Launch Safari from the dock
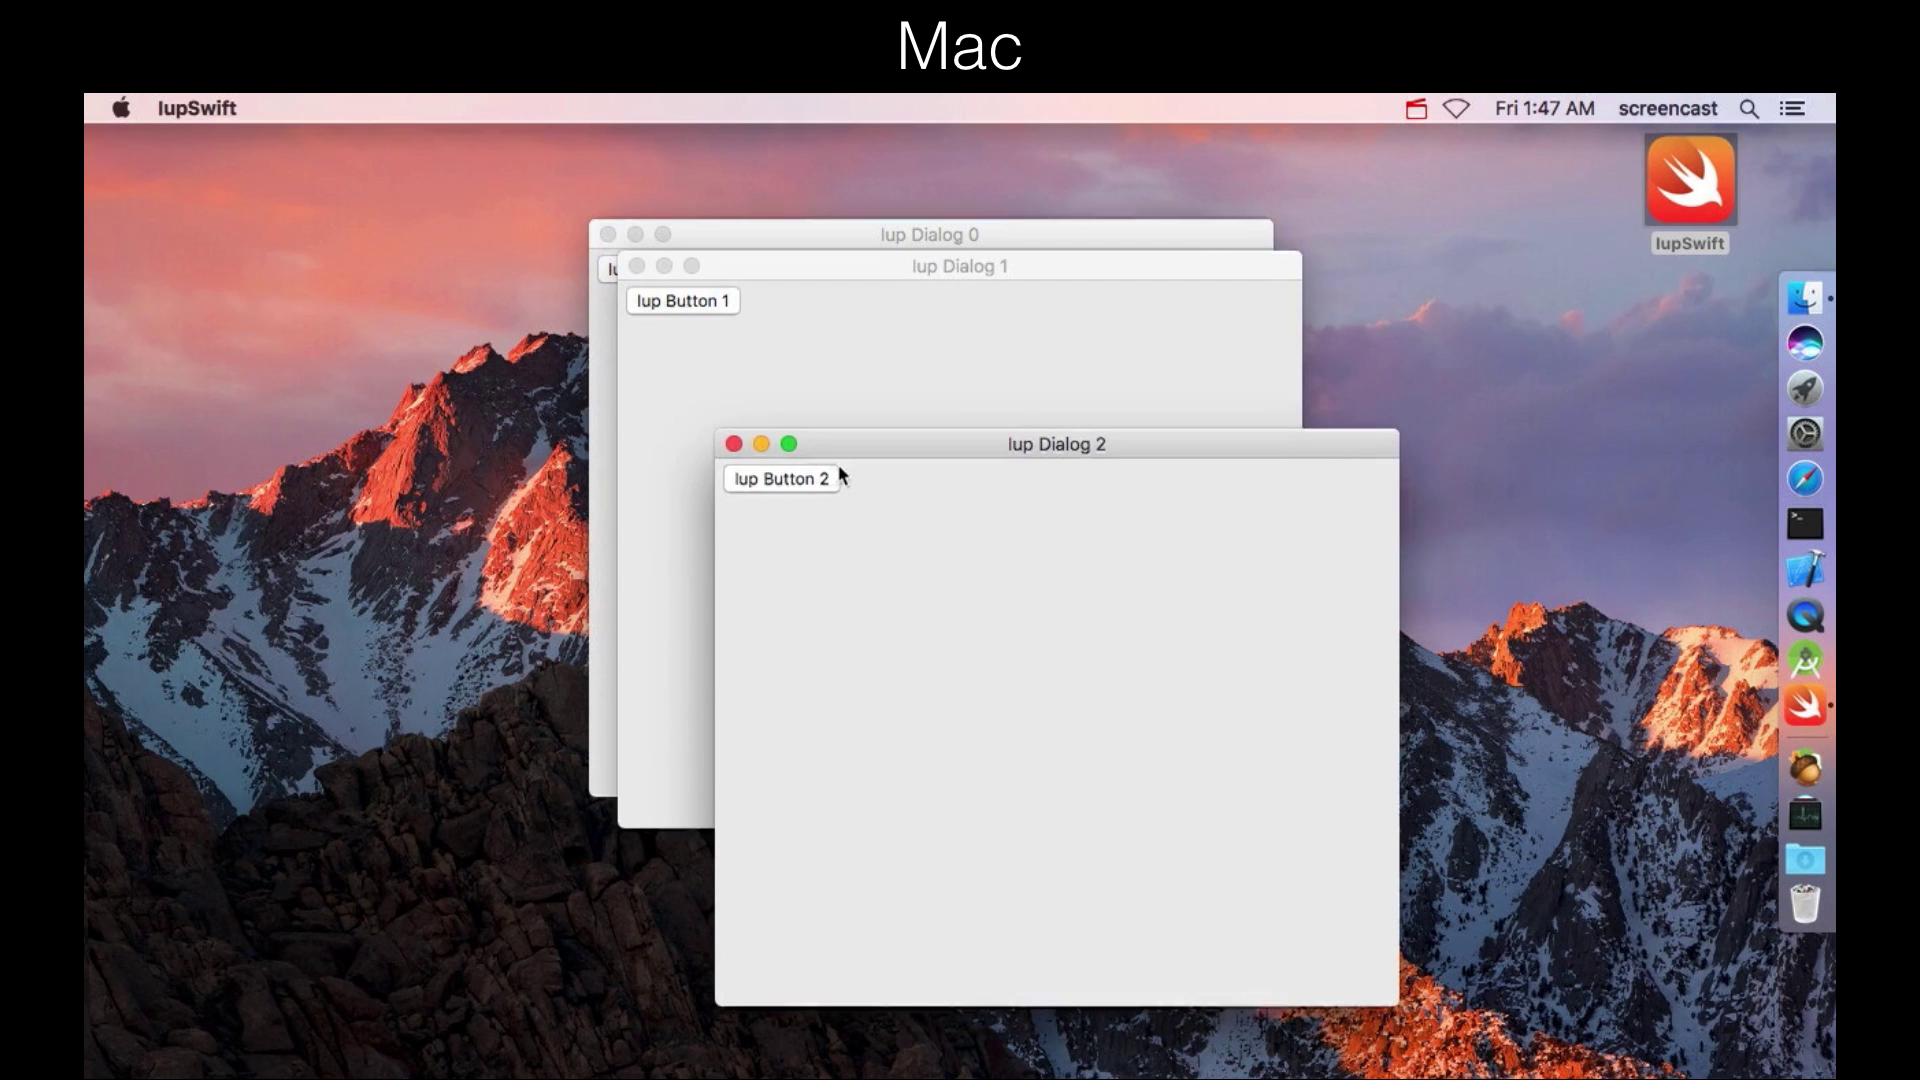 (1805, 479)
